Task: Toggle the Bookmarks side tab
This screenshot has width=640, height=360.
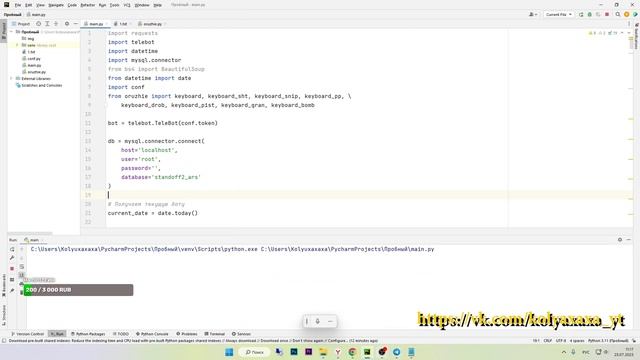Action: tap(4, 286)
